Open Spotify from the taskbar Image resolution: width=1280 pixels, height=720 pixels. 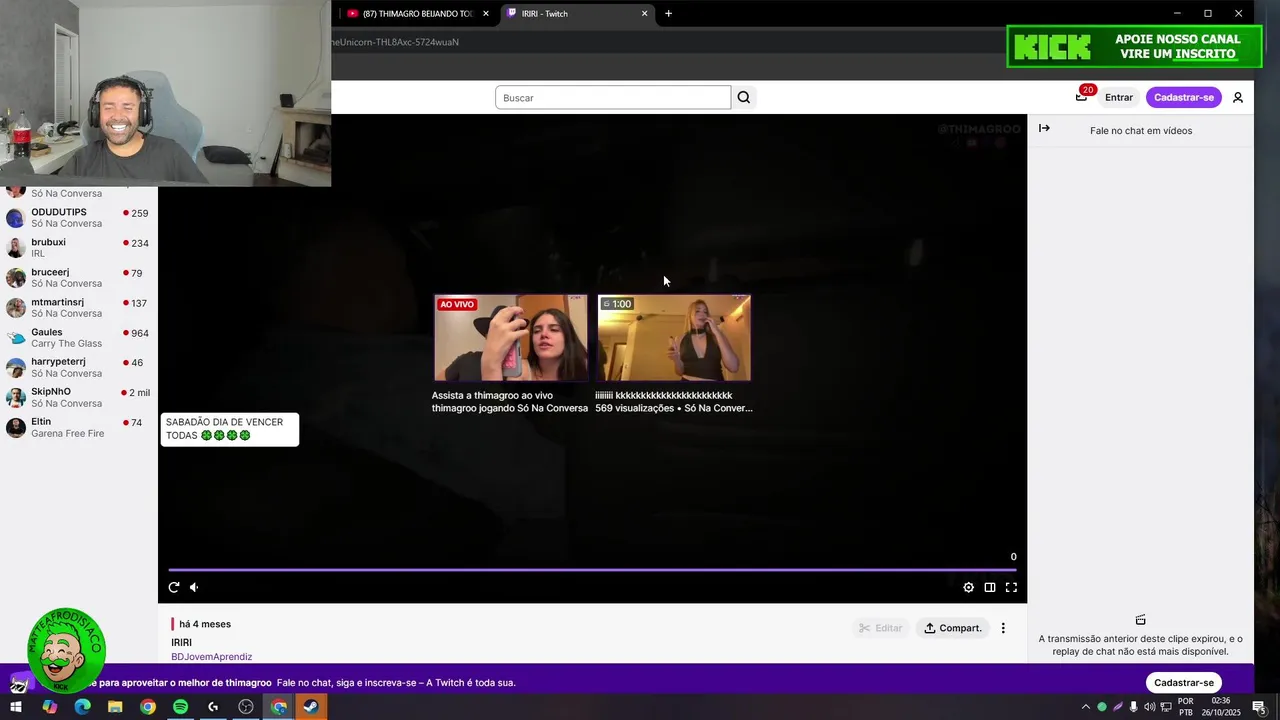point(180,707)
